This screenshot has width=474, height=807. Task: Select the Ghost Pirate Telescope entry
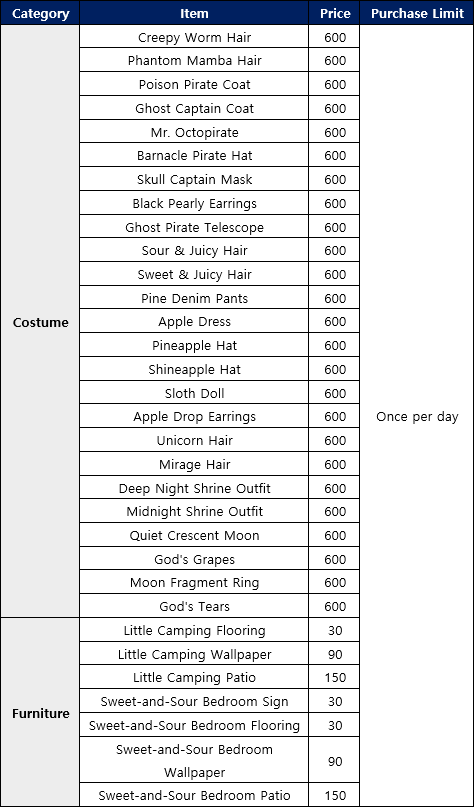pyautogui.click(x=194, y=227)
